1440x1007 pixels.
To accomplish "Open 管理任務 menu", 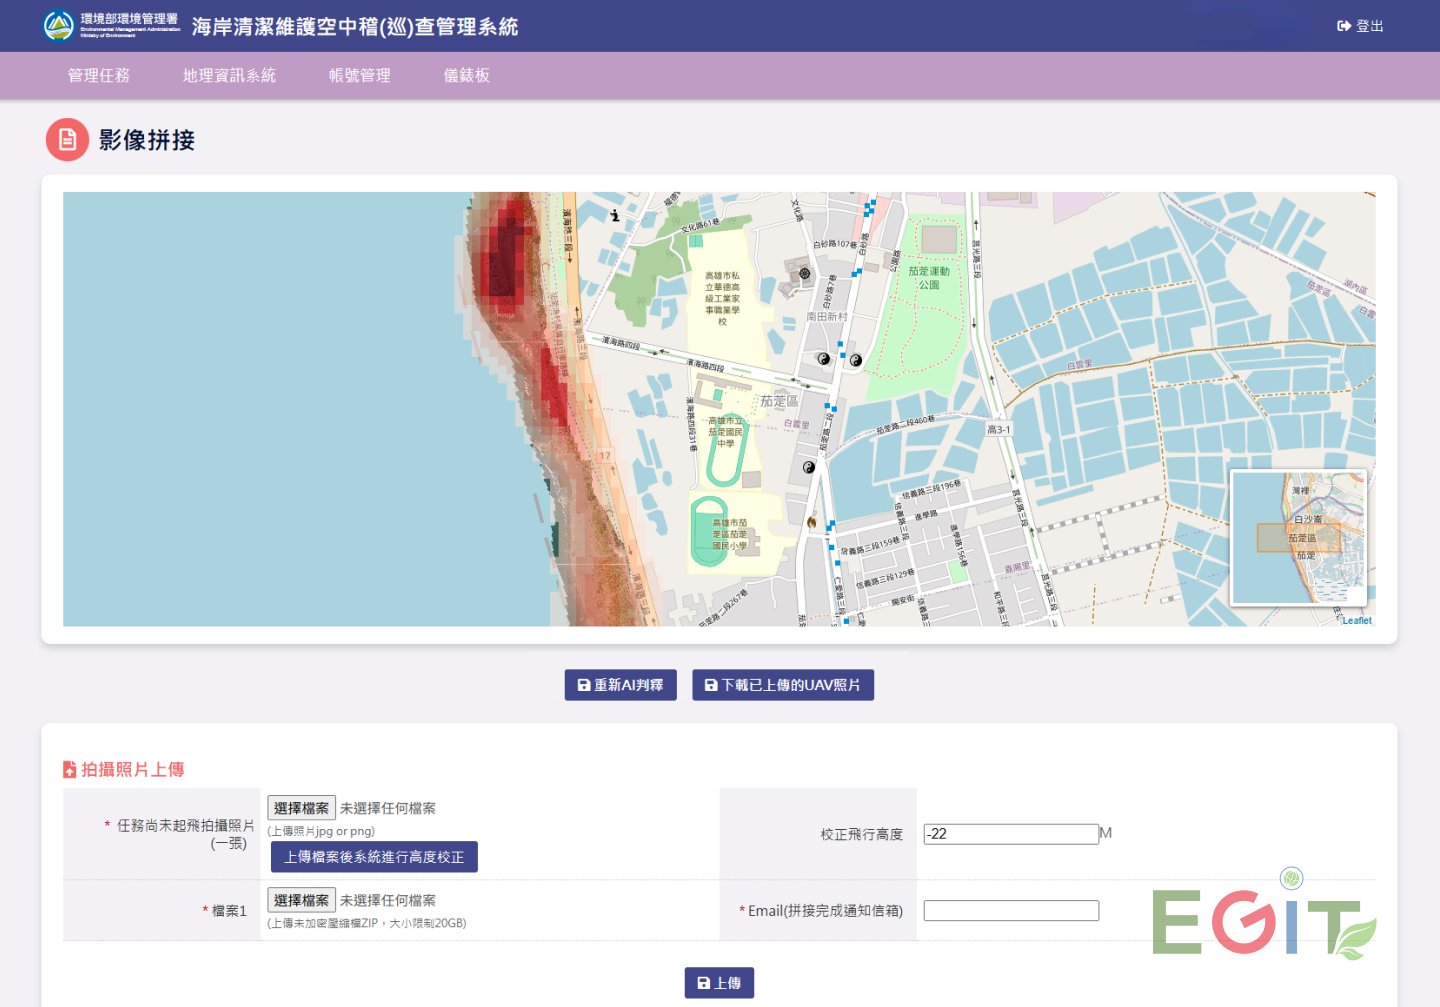I will tap(98, 76).
